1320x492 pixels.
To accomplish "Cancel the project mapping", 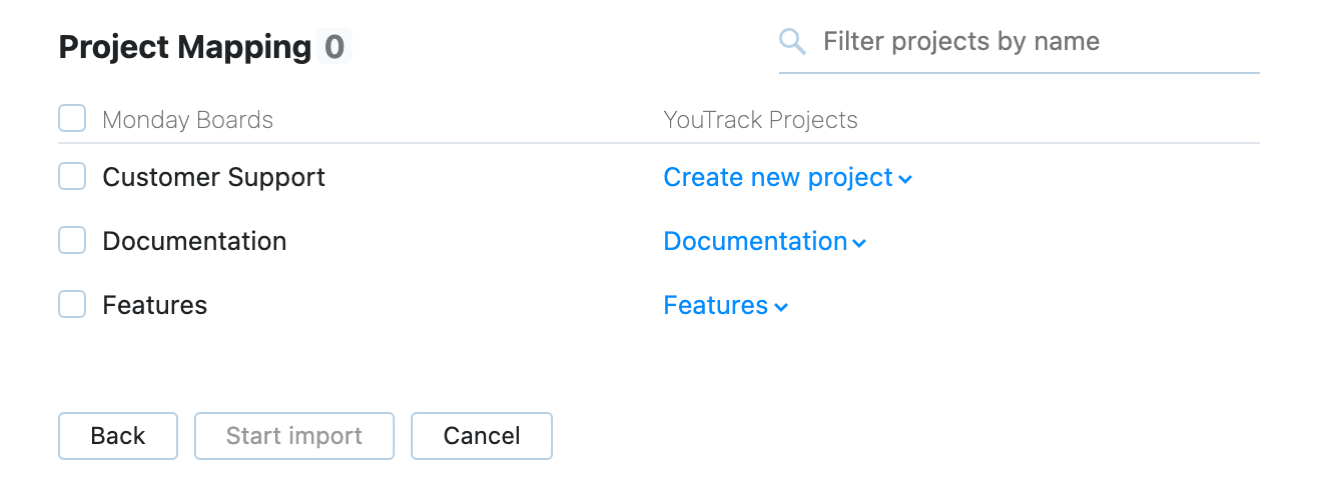I will point(482,436).
